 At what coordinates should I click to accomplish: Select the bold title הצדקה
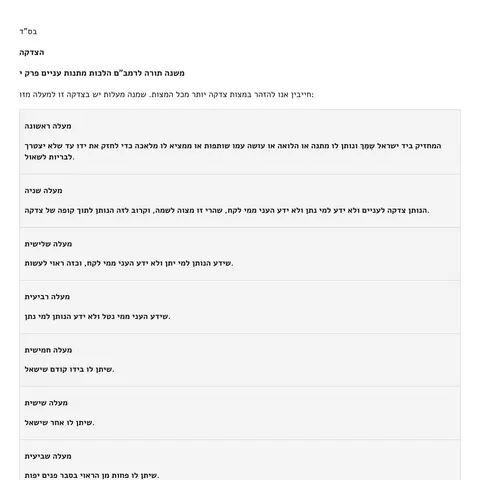click(32, 52)
